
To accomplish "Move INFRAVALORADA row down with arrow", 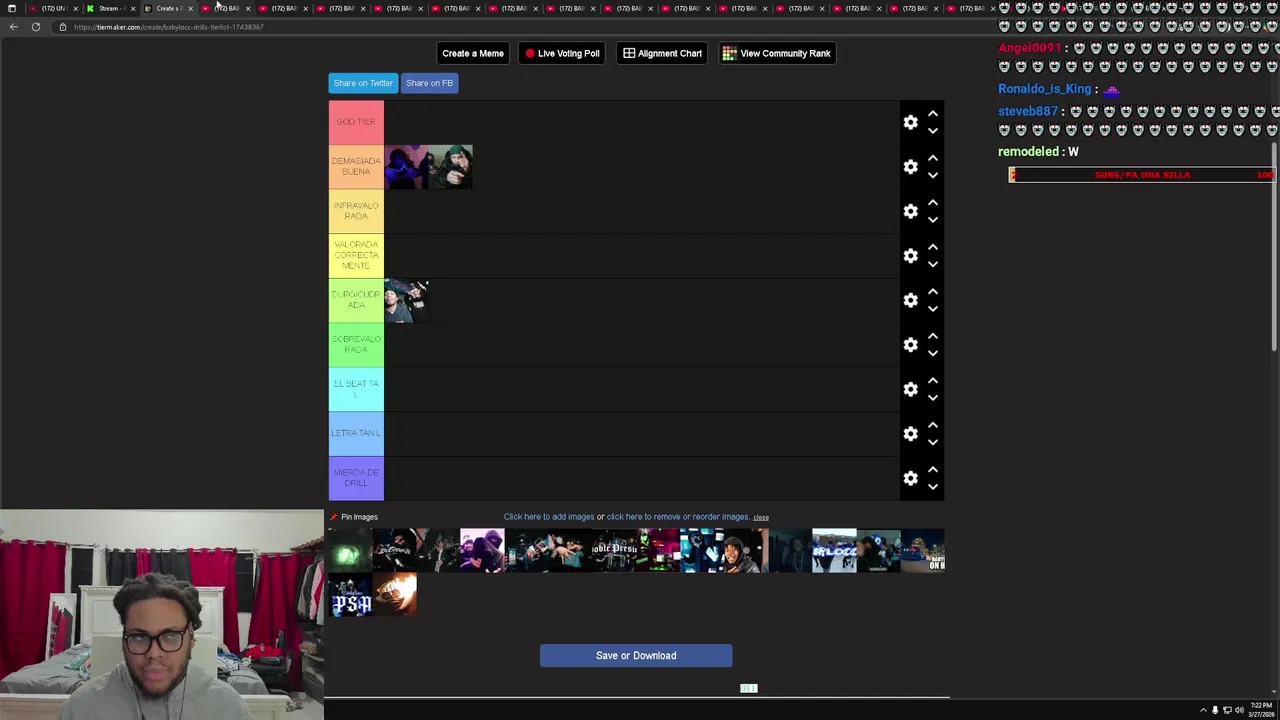I will (933, 220).
